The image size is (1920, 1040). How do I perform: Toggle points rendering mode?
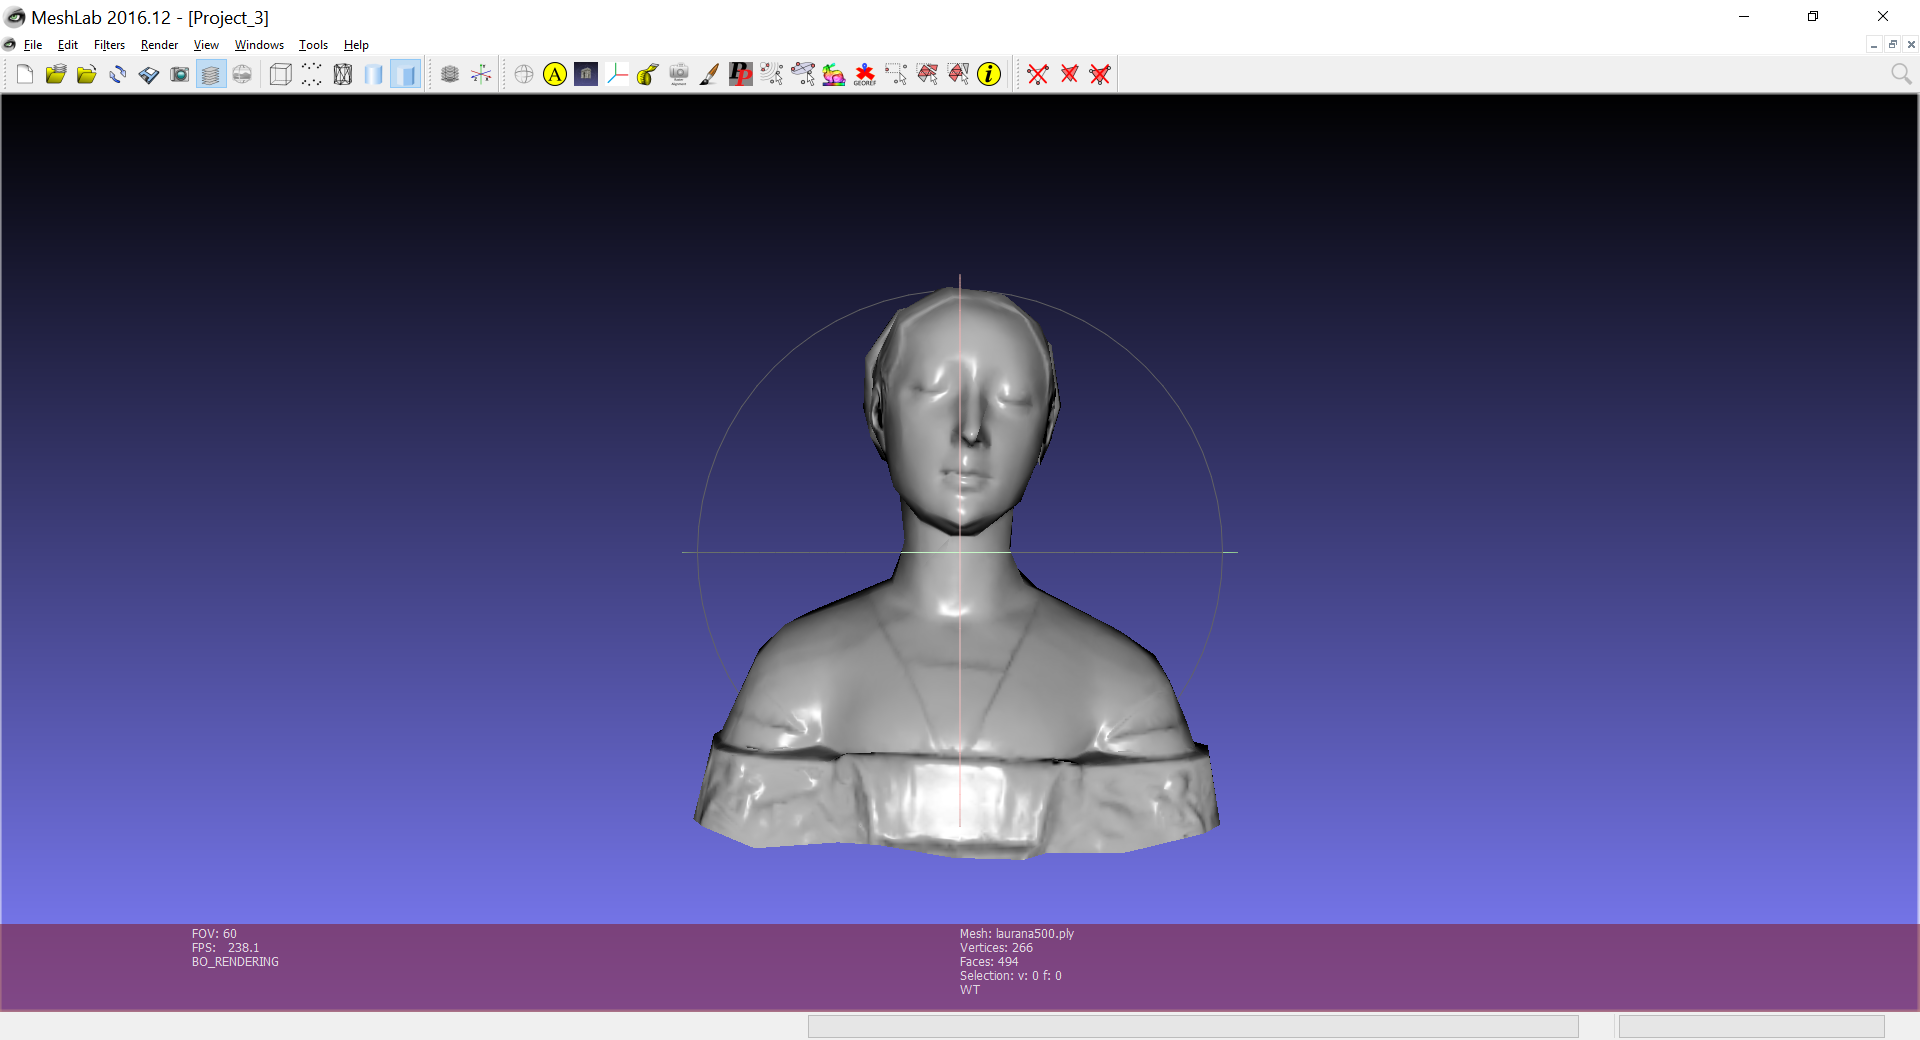coord(312,74)
